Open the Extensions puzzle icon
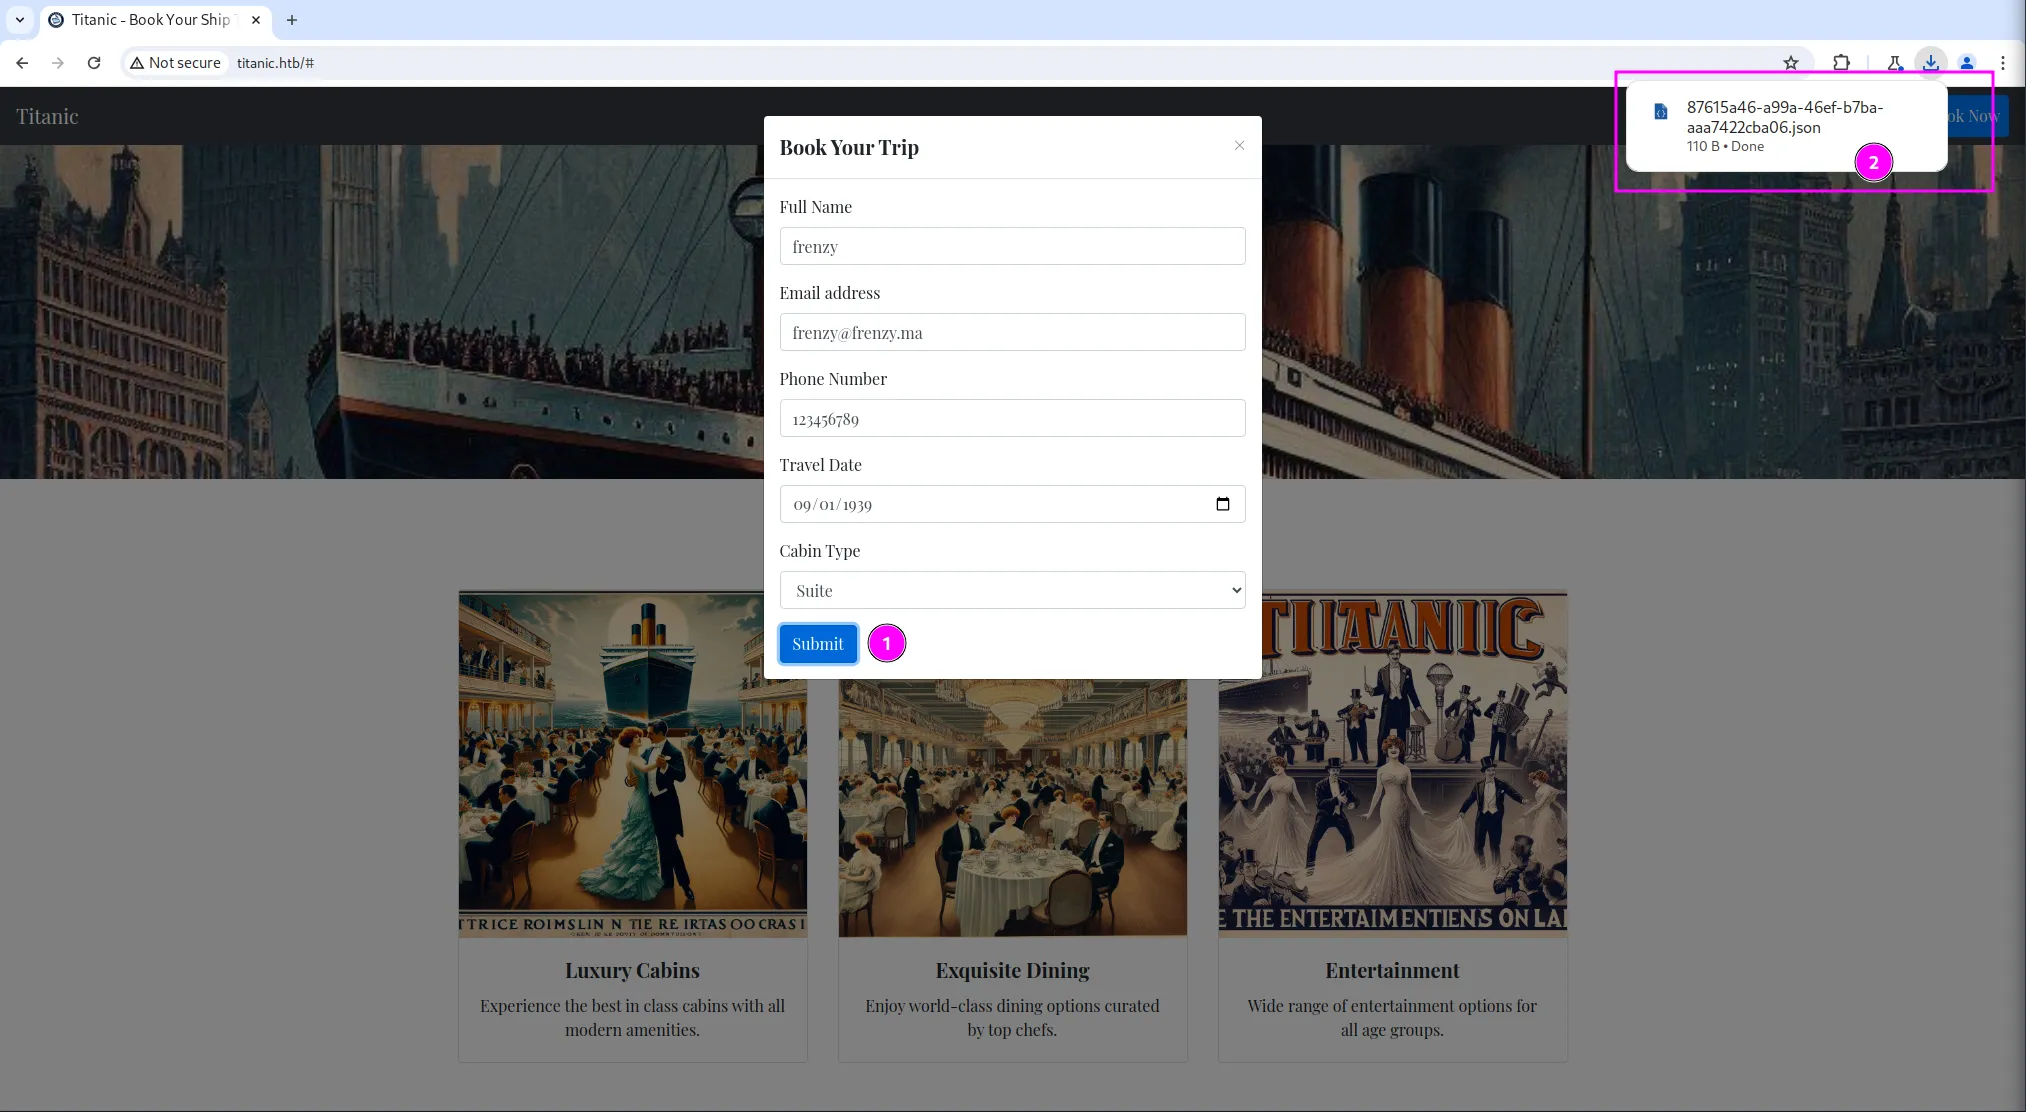The width and height of the screenshot is (2026, 1112). pos(1841,63)
